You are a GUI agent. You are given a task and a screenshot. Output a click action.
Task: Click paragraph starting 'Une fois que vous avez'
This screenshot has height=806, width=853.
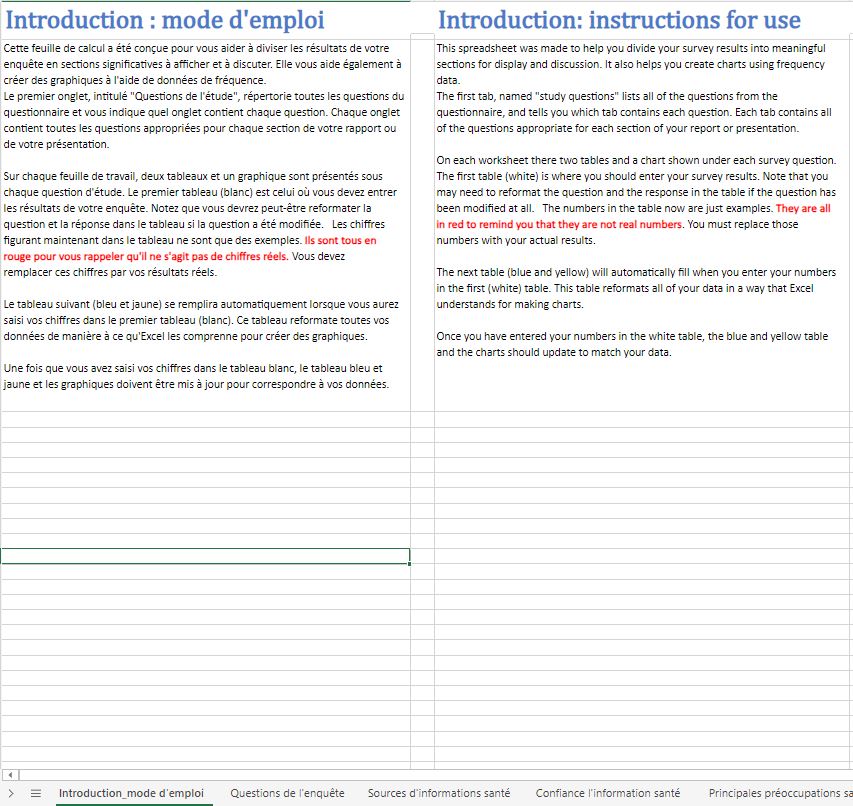200,377
